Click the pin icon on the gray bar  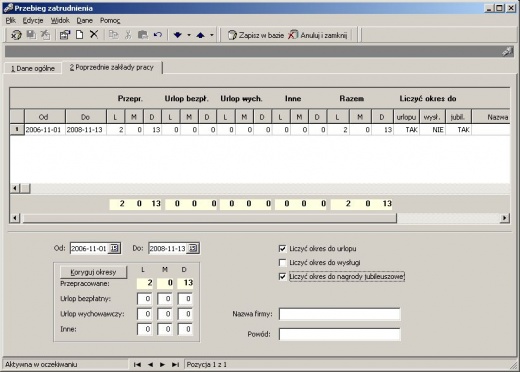pos(507,51)
